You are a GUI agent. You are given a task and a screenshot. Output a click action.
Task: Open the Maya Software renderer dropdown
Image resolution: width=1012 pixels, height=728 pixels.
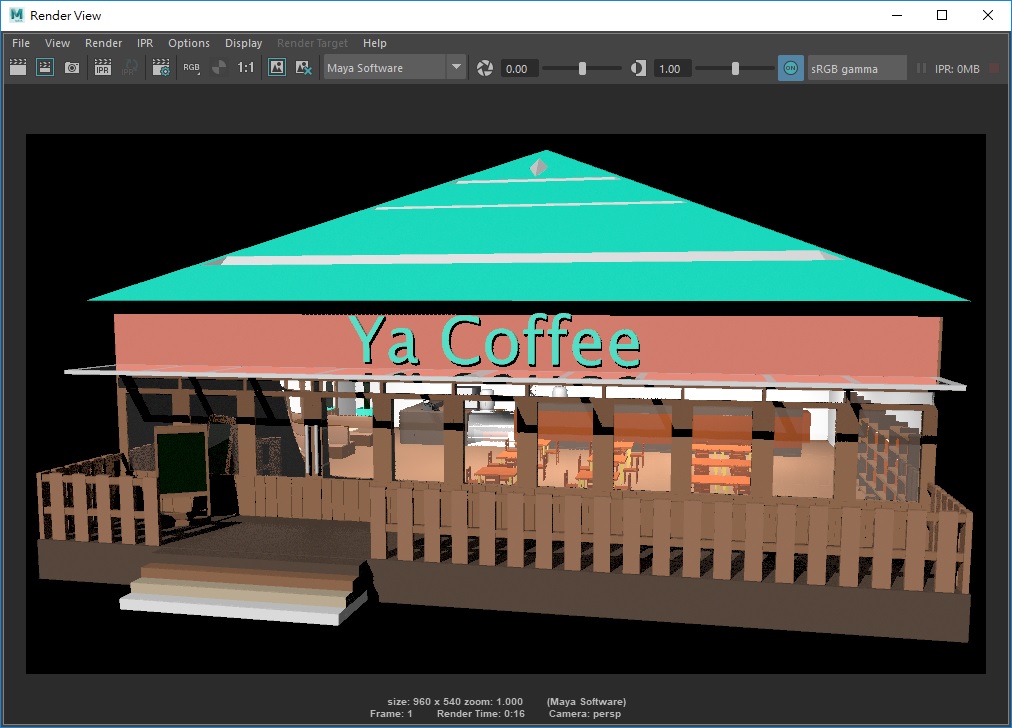pos(395,68)
